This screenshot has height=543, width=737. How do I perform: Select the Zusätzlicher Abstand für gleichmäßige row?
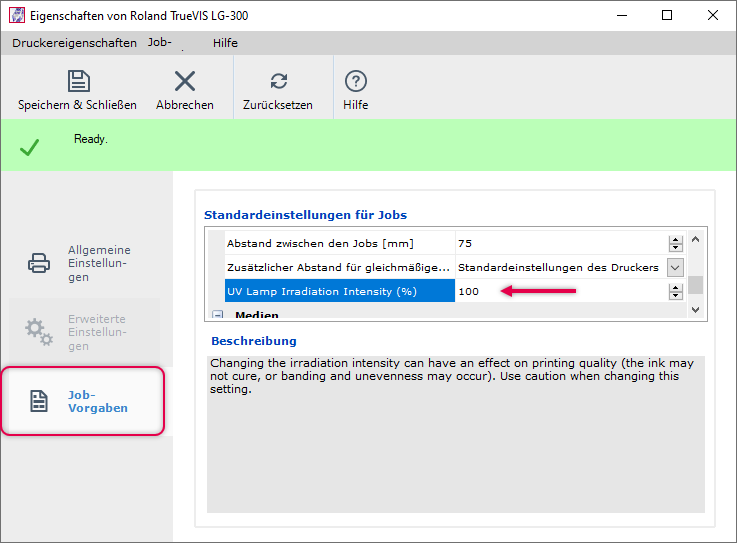340,268
